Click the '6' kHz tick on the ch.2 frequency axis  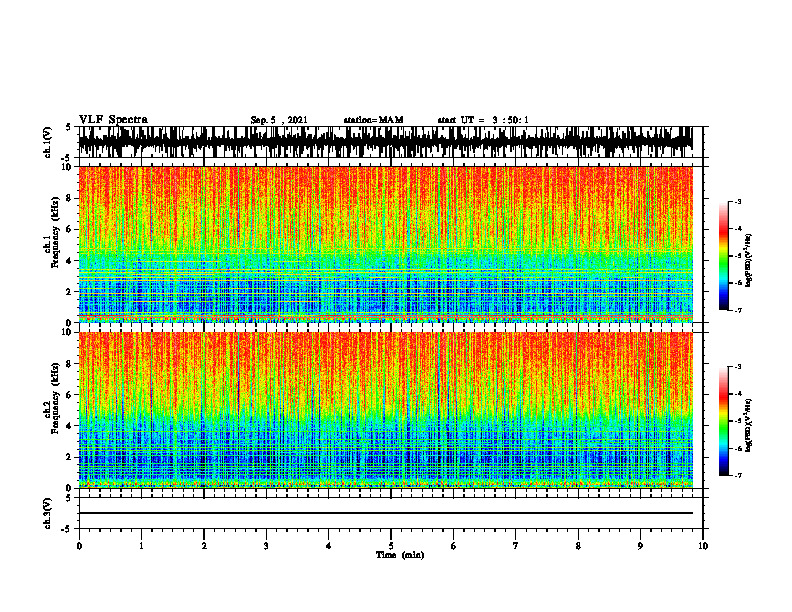[x=69, y=395]
